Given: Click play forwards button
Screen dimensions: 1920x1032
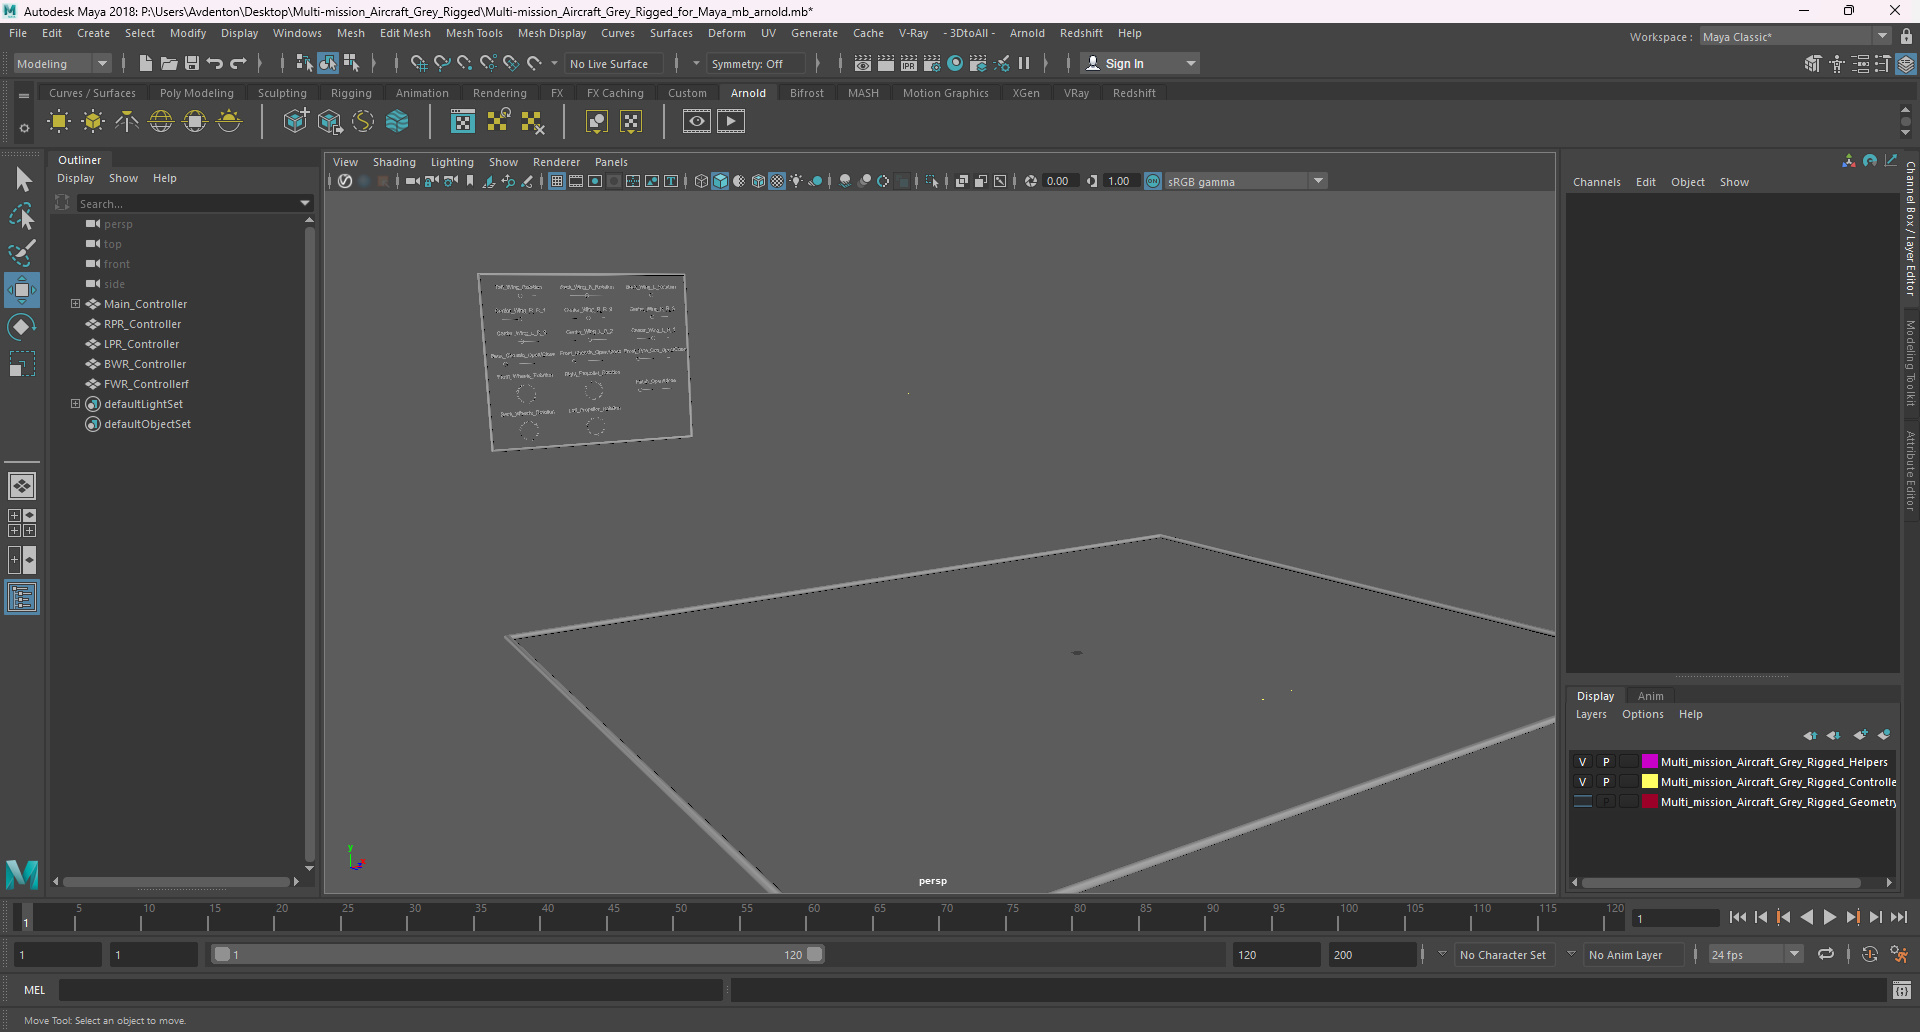Looking at the screenshot, I should coord(1830,917).
